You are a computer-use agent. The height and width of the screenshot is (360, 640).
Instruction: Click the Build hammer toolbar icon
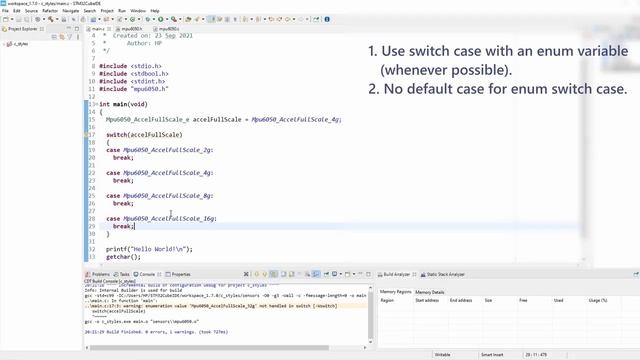coord(51,19)
